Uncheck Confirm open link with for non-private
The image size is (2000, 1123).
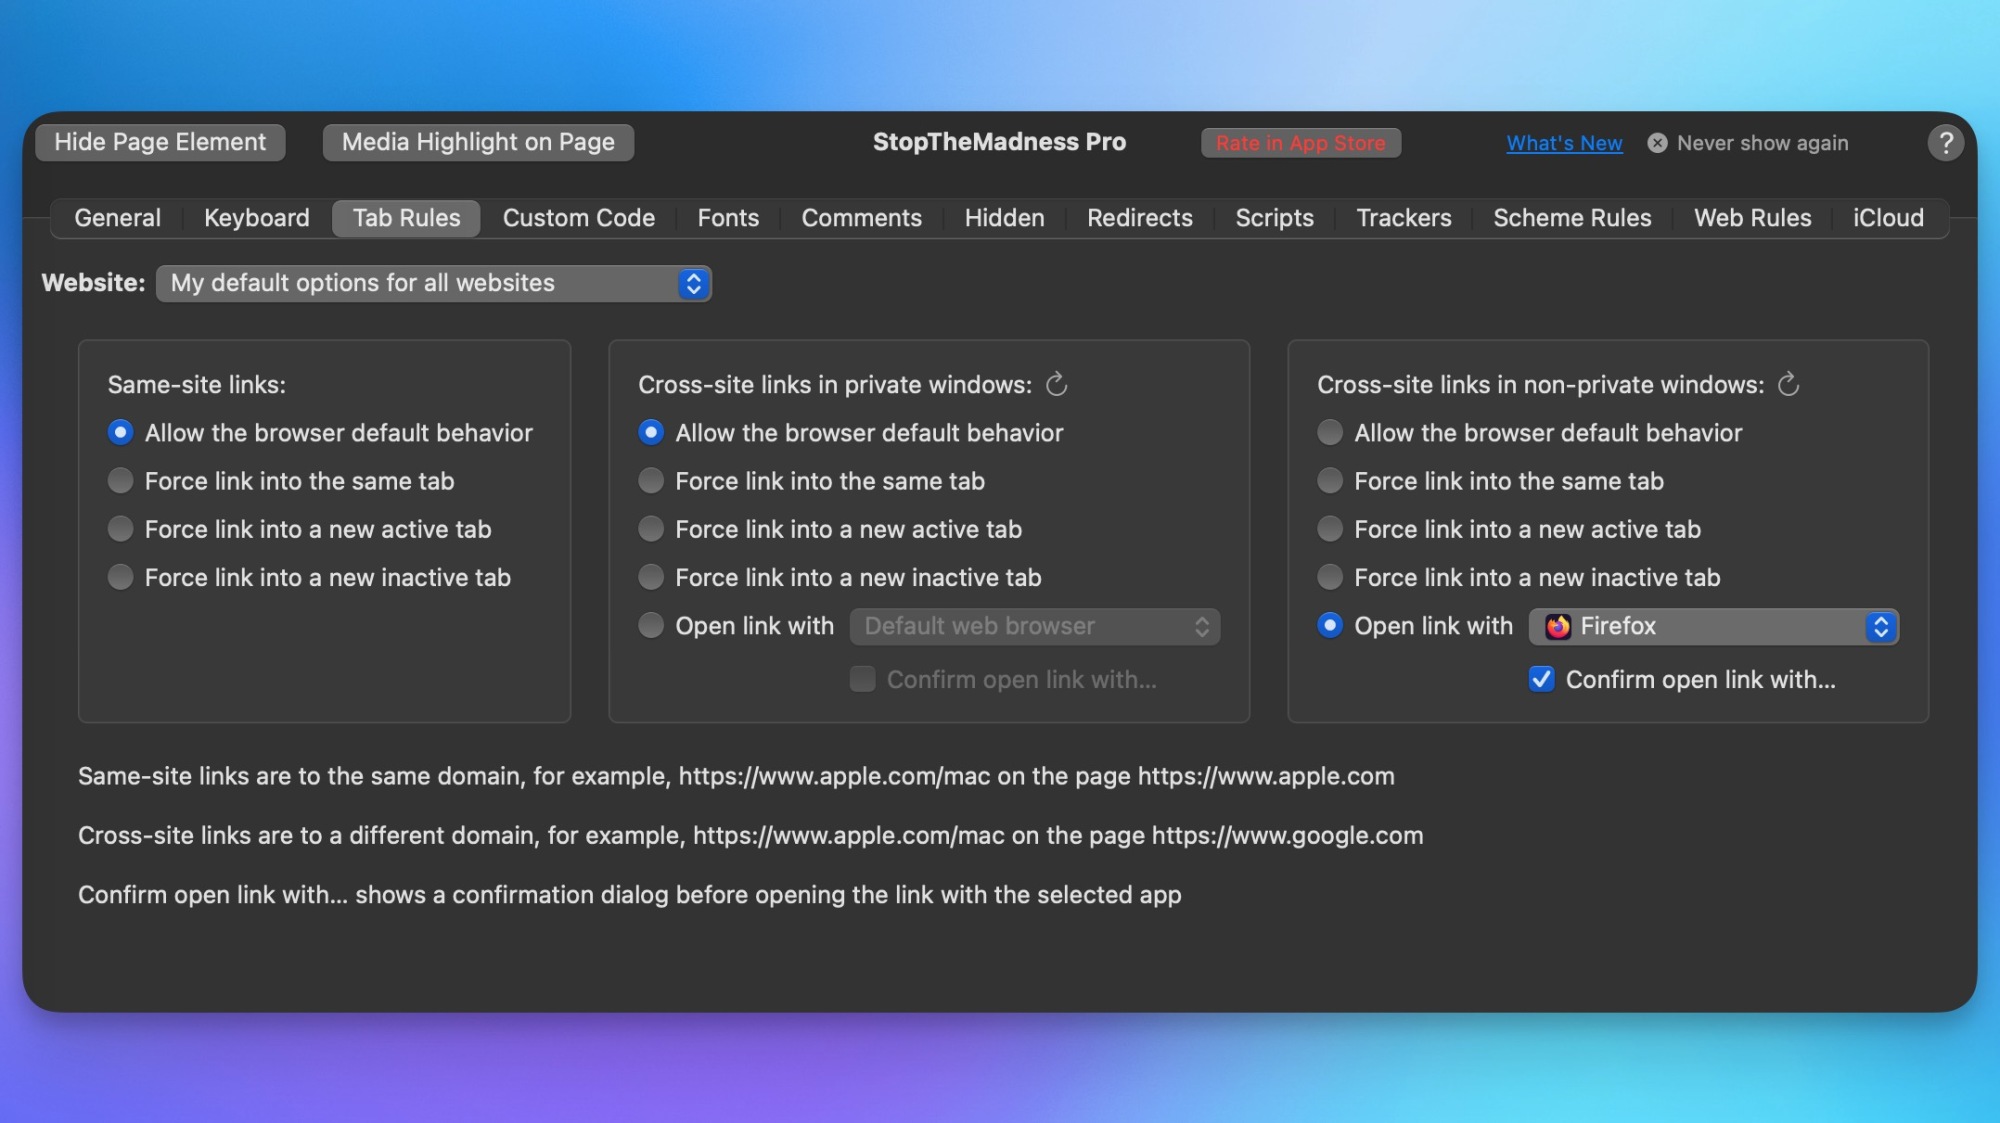click(x=1541, y=679)
